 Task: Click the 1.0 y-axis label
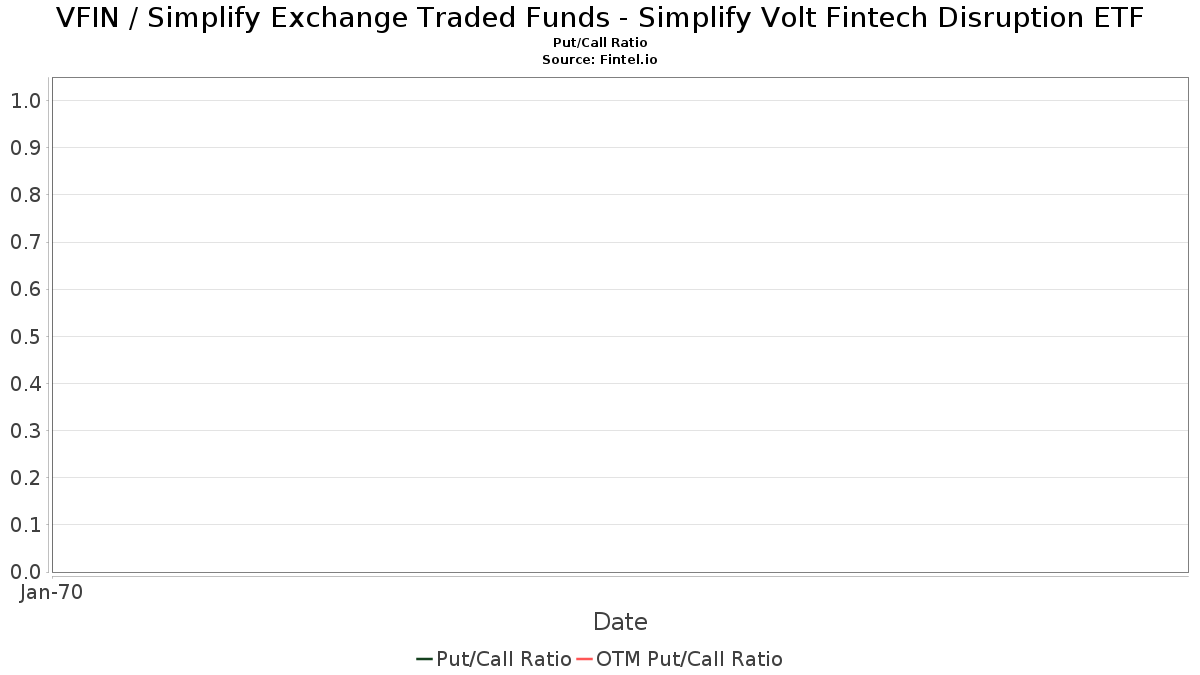tap(25, 101)
